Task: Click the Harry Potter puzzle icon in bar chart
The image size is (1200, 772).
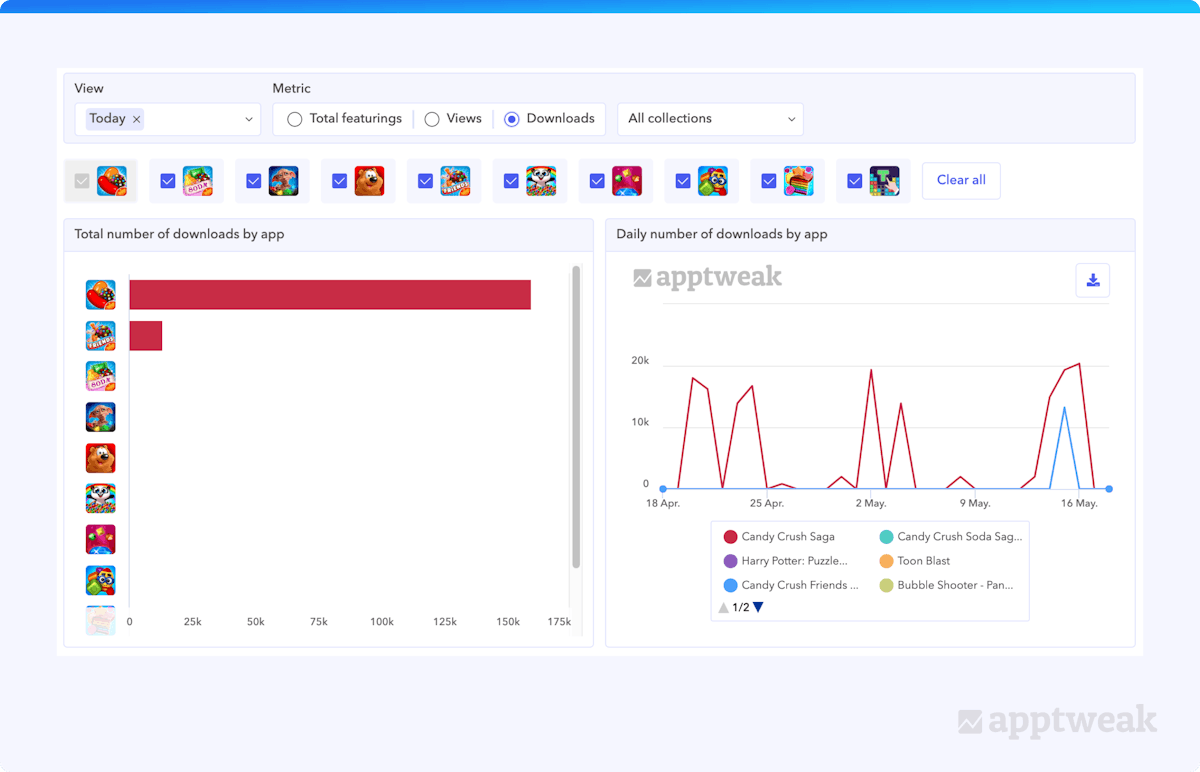Action: pyautogui.click(x=101, y=417)
